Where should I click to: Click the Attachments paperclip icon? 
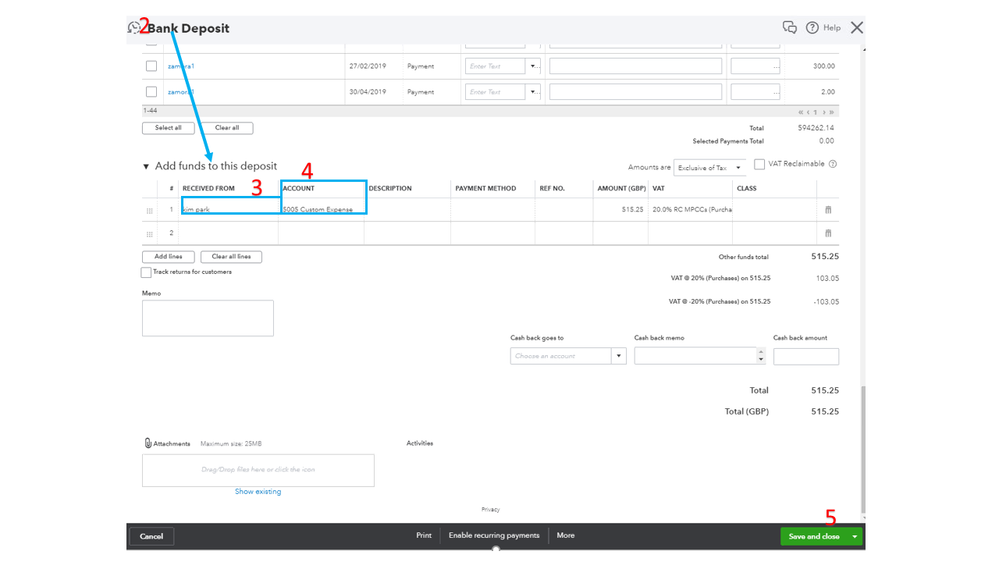coord(148,443)
